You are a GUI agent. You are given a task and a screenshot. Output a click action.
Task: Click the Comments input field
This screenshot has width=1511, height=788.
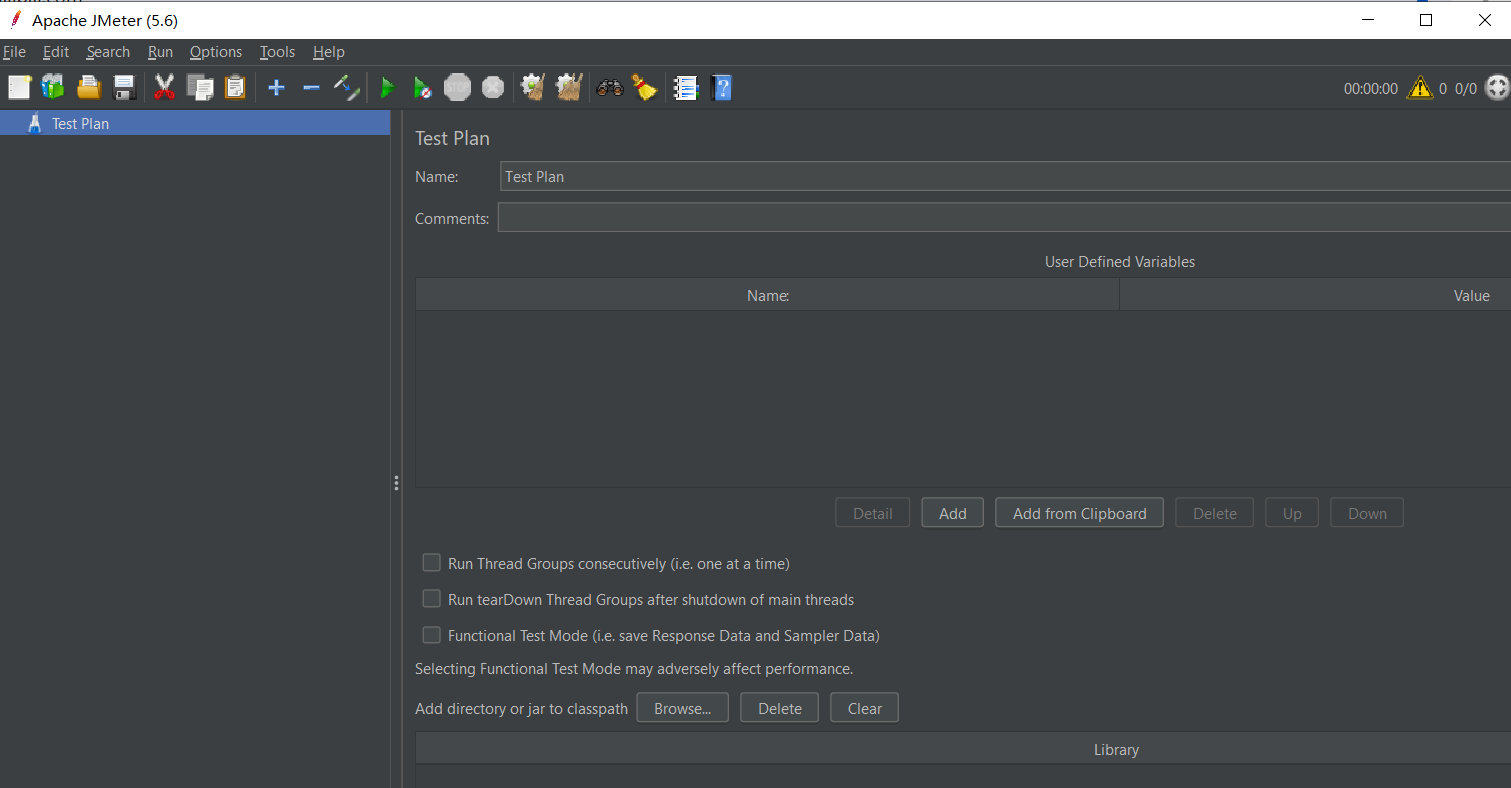pos(1004,218)
